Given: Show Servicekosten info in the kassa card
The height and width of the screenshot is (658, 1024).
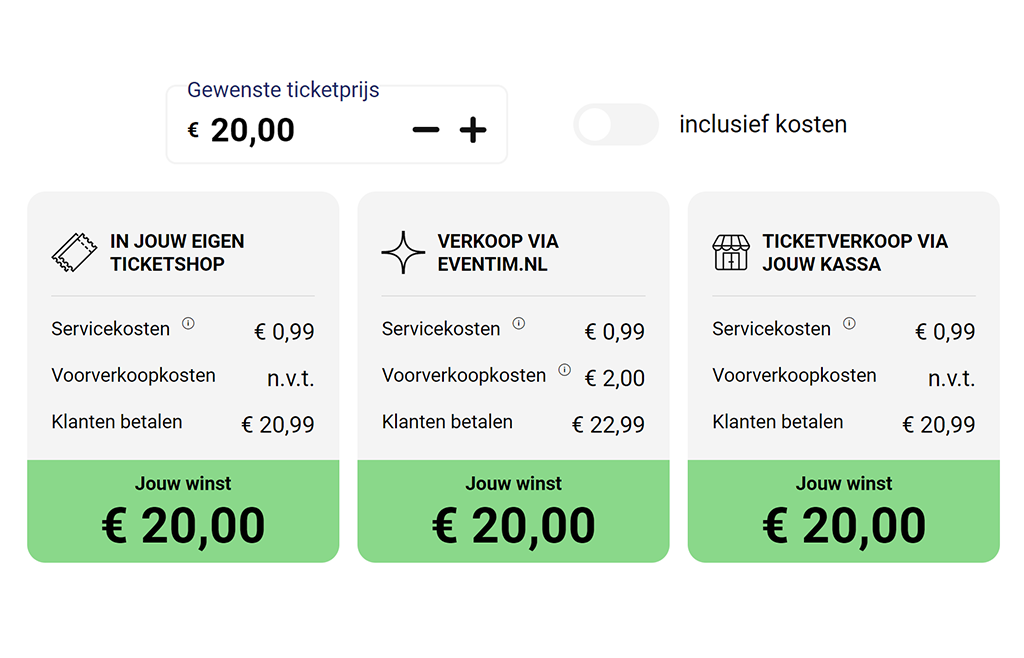Looking at the screenshot, I should [x=849, y=324].
